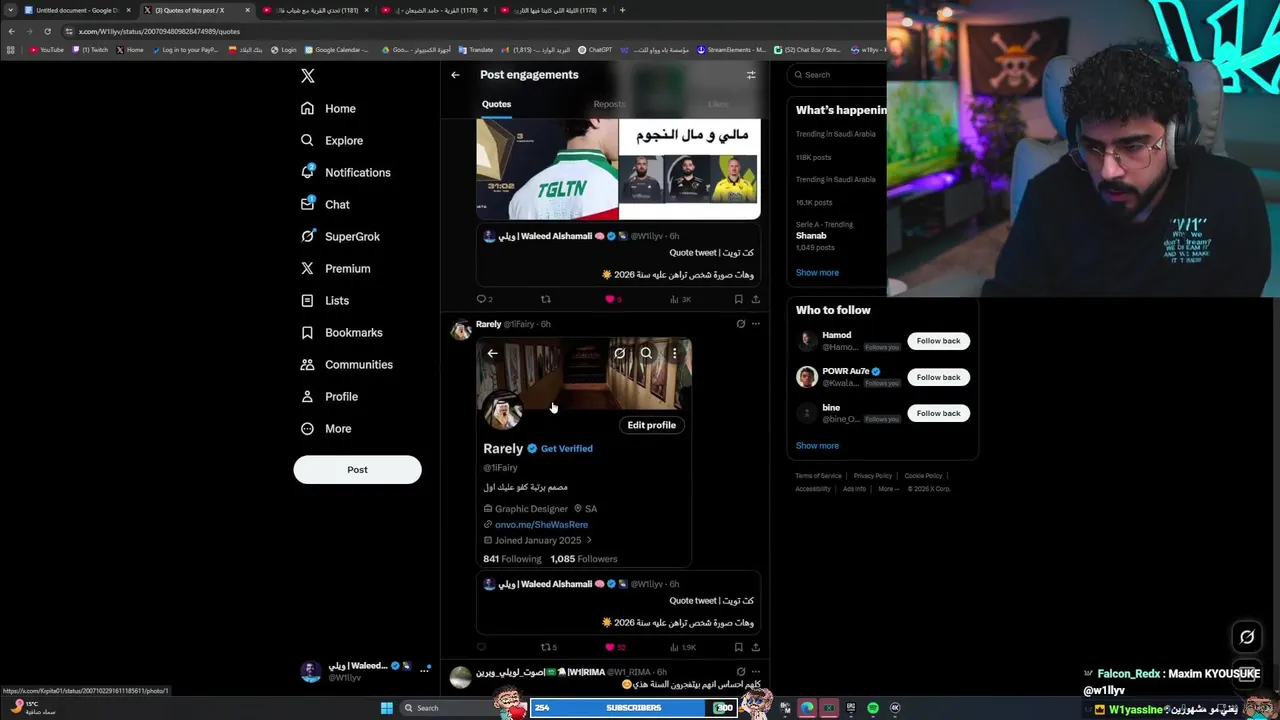Open the floating Grok button at the edge
The image size is (1280, 720).
1247,637
